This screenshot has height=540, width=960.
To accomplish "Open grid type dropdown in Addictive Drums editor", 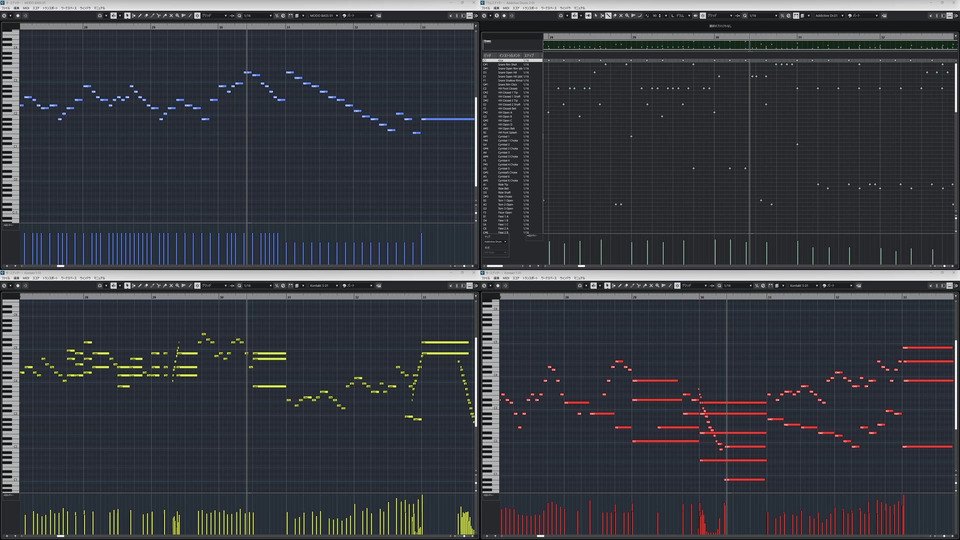I will point(720,15).
